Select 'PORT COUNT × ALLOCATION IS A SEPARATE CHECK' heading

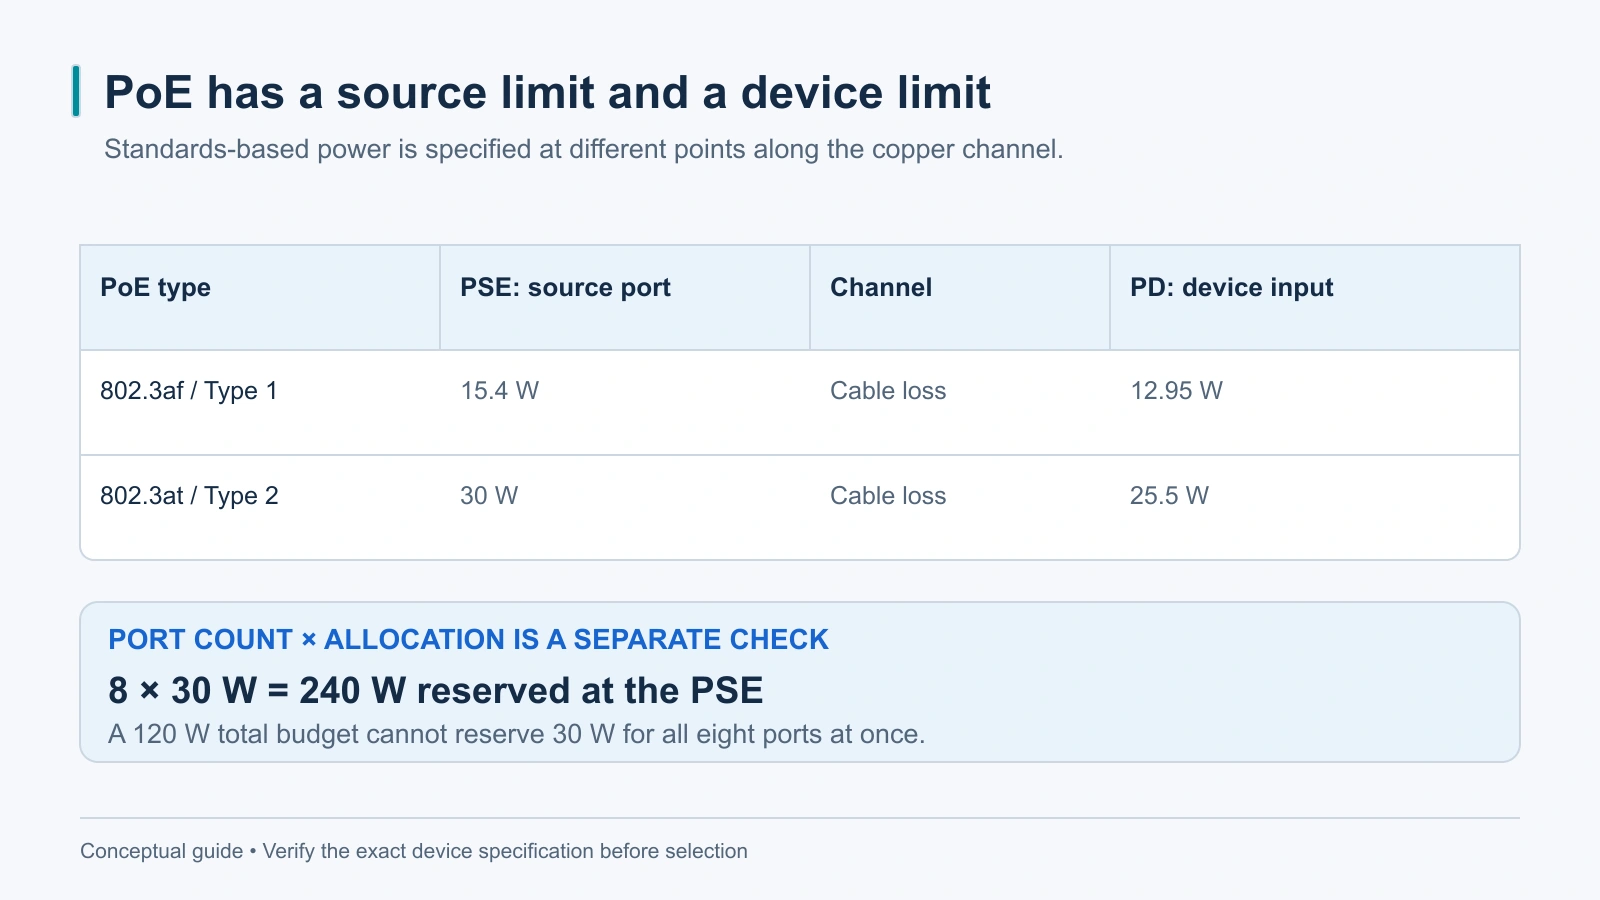point(468,640)
